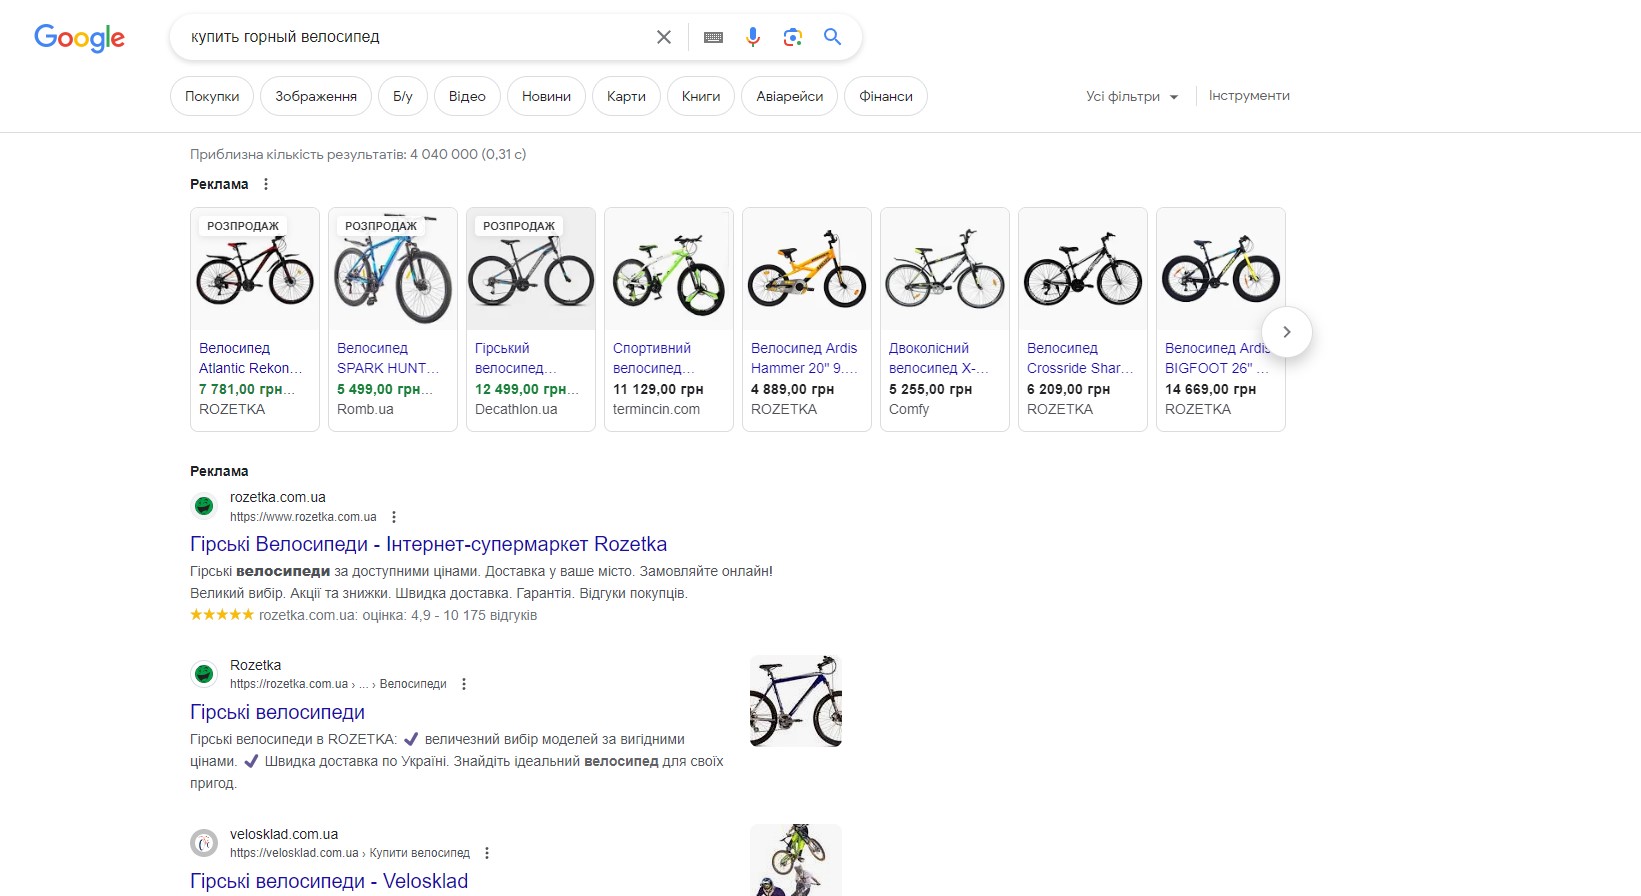This screenshot has width=1641, height=896.
Task: Select the Покупки filter tab
Action: (x=212, y=97)
